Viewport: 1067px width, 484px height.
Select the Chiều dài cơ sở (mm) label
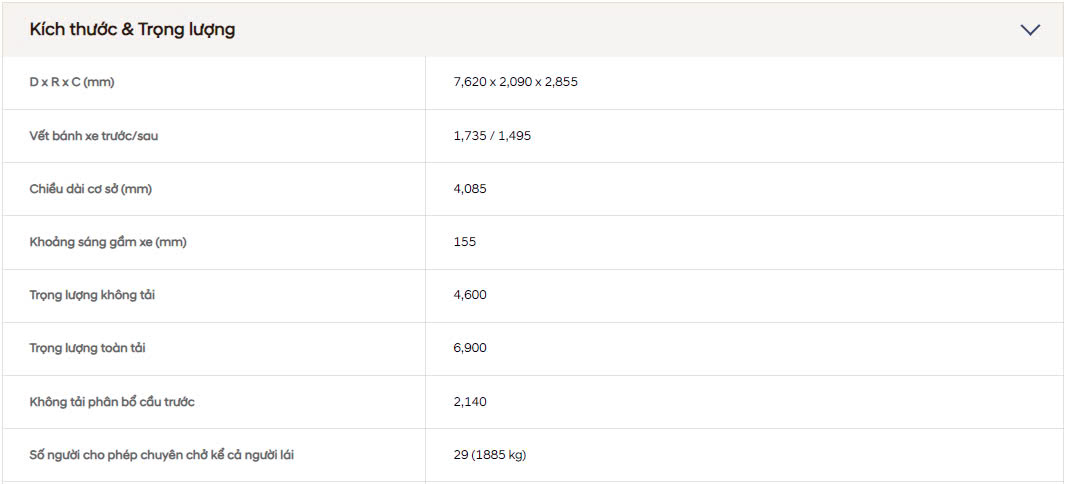(x=91, y=188)
